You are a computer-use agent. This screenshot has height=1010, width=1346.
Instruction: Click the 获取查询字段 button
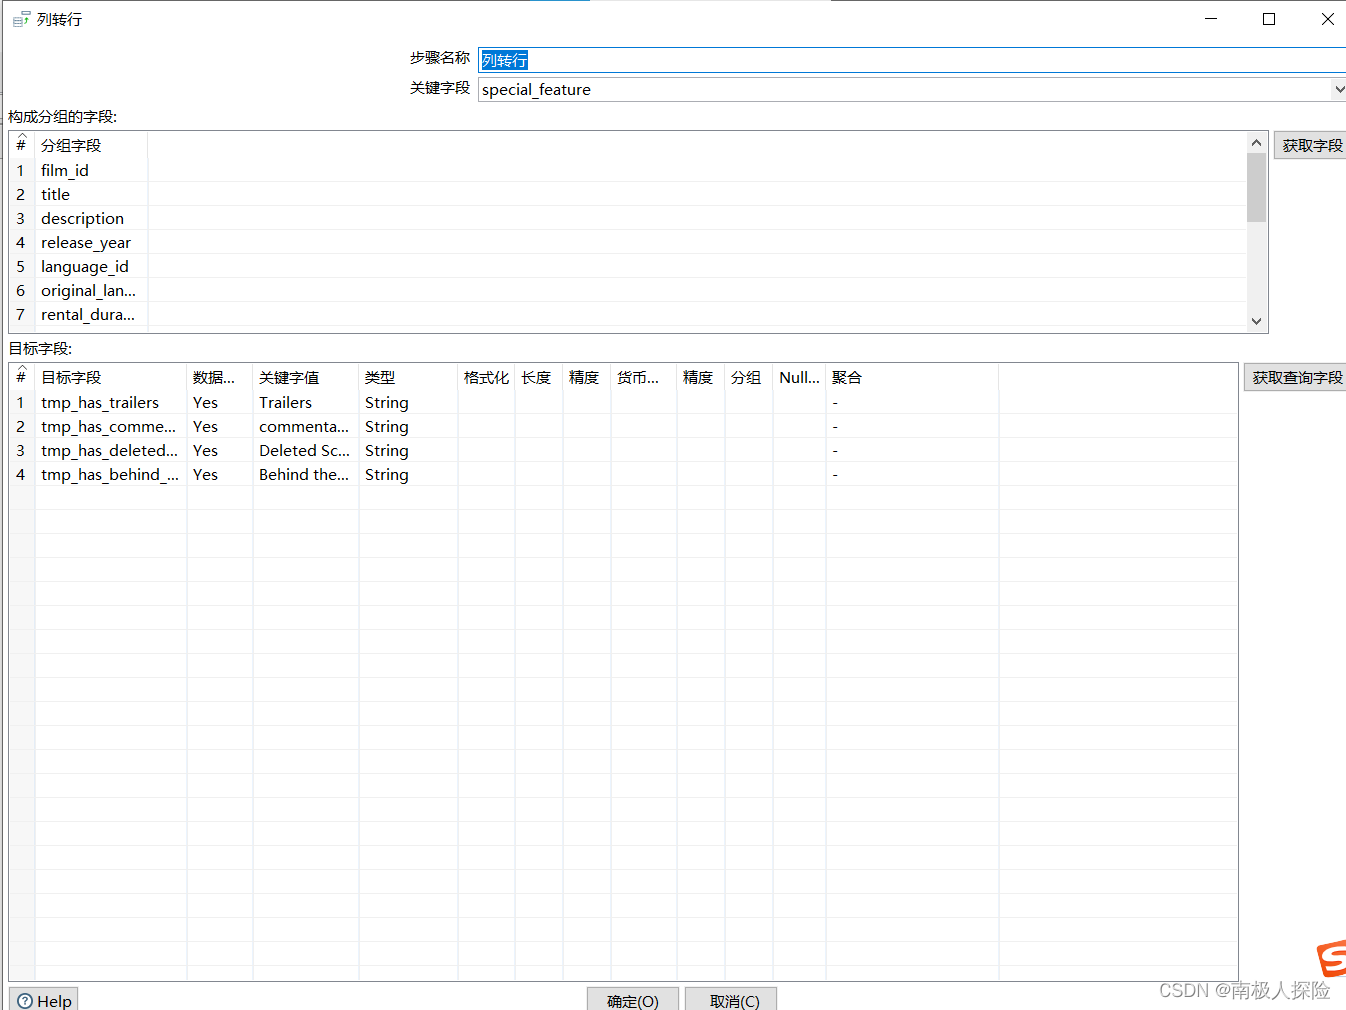[1296, 378]
